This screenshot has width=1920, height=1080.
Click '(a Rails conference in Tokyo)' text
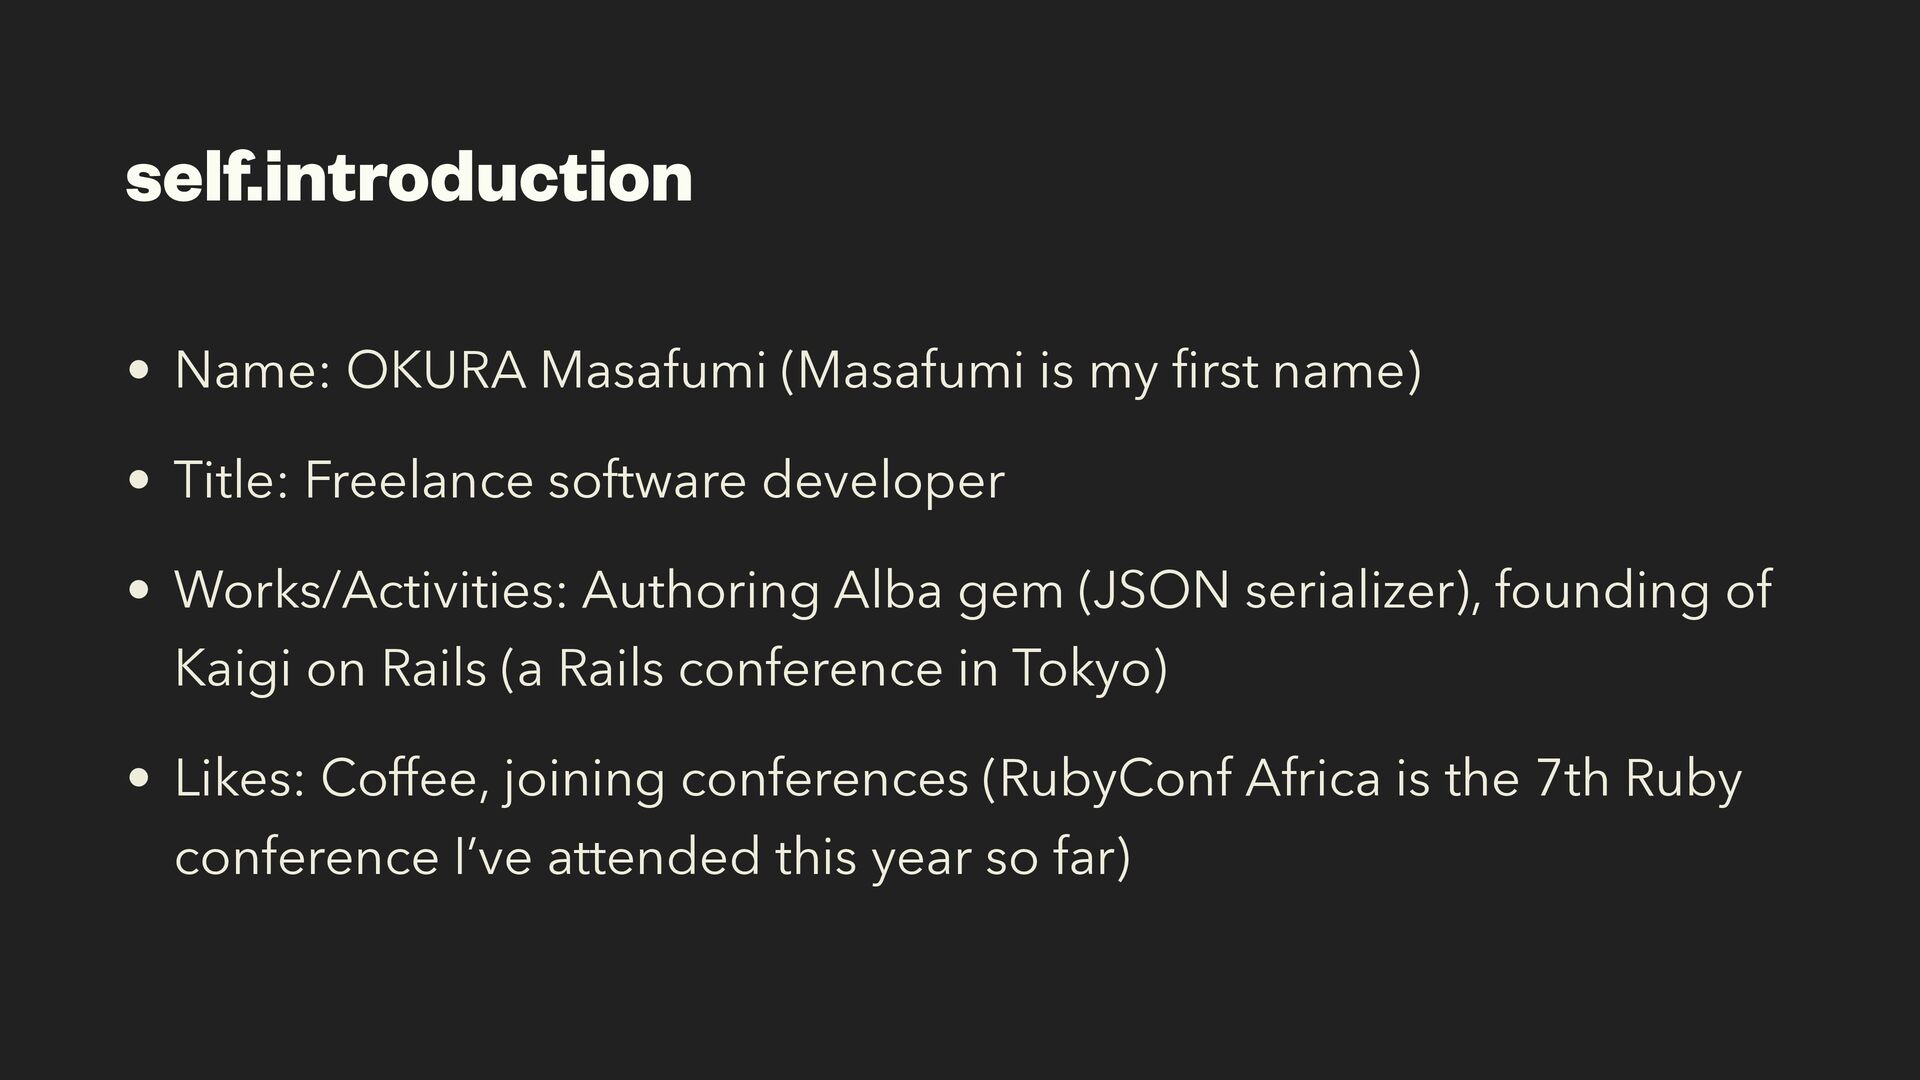click(834, 668)
